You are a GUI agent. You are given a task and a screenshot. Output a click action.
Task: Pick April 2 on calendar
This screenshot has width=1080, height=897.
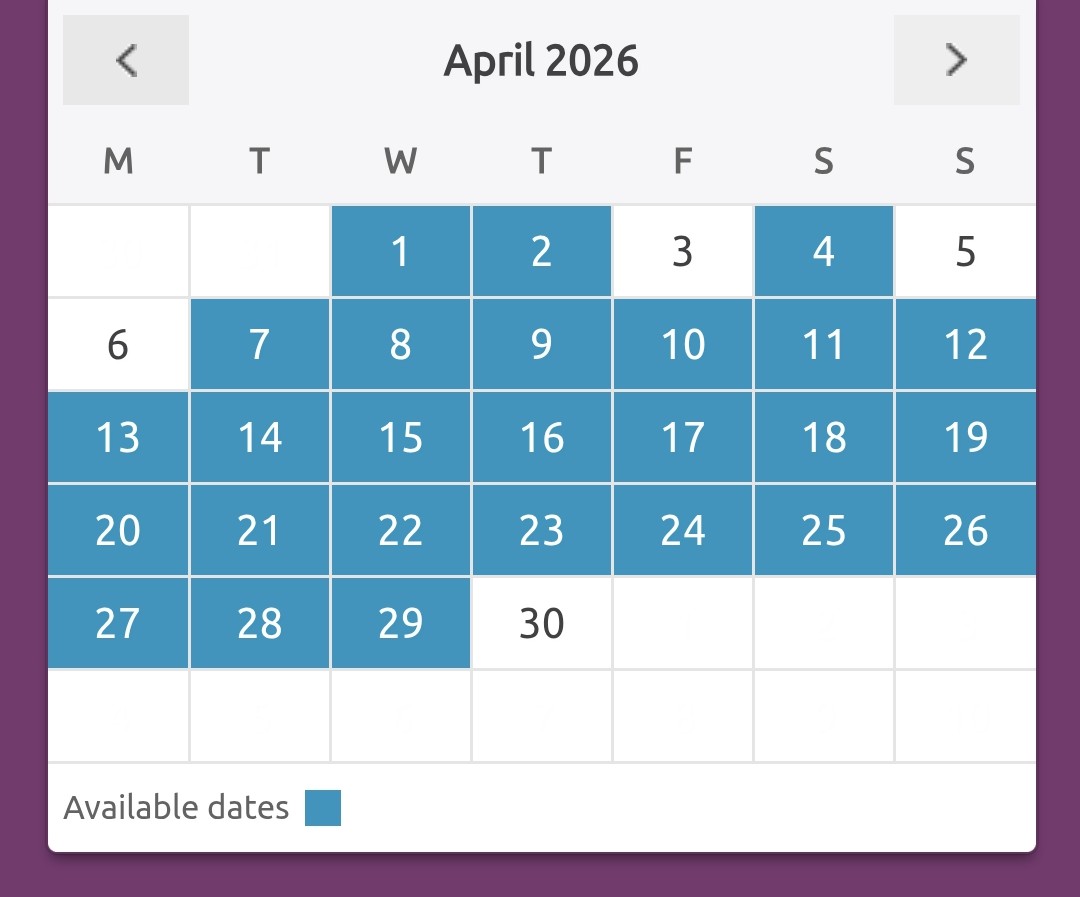(541, 252)
